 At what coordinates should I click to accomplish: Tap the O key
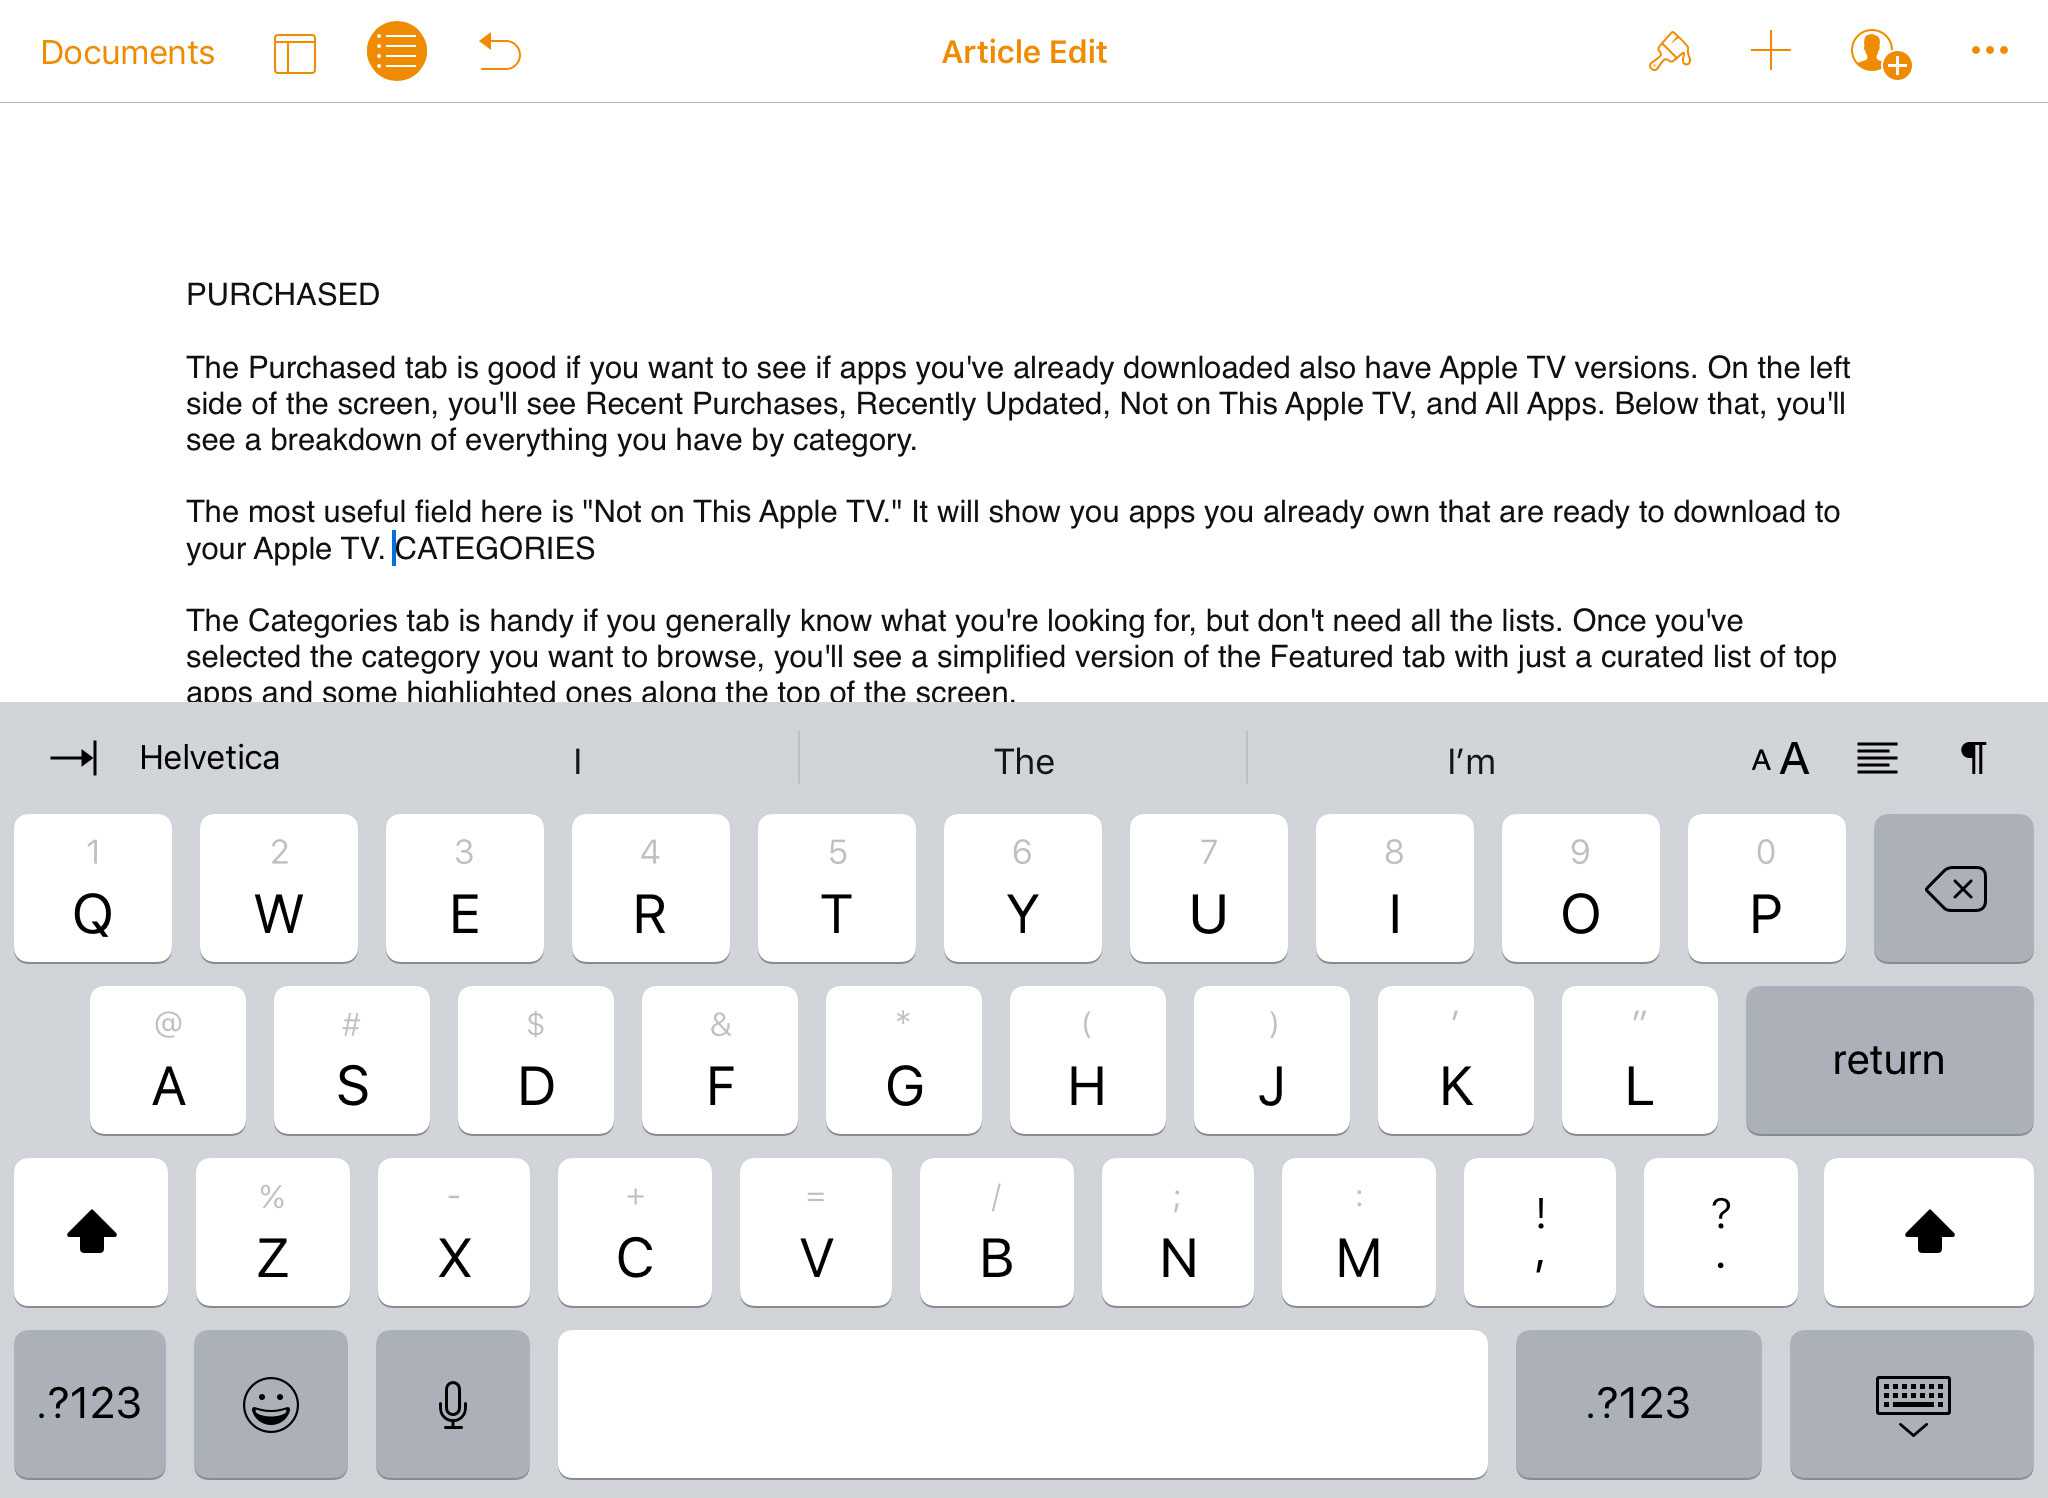pos(1581,888)
